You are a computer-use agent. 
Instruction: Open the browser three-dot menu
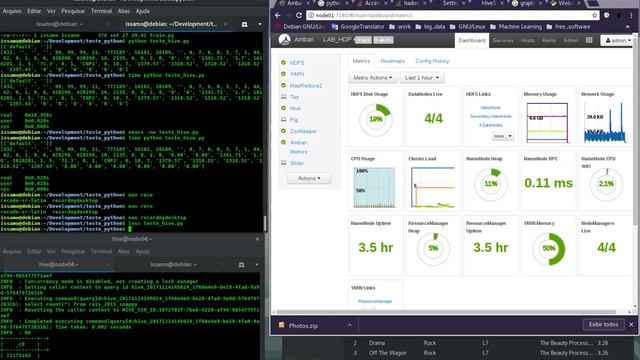tap(631, 16)
